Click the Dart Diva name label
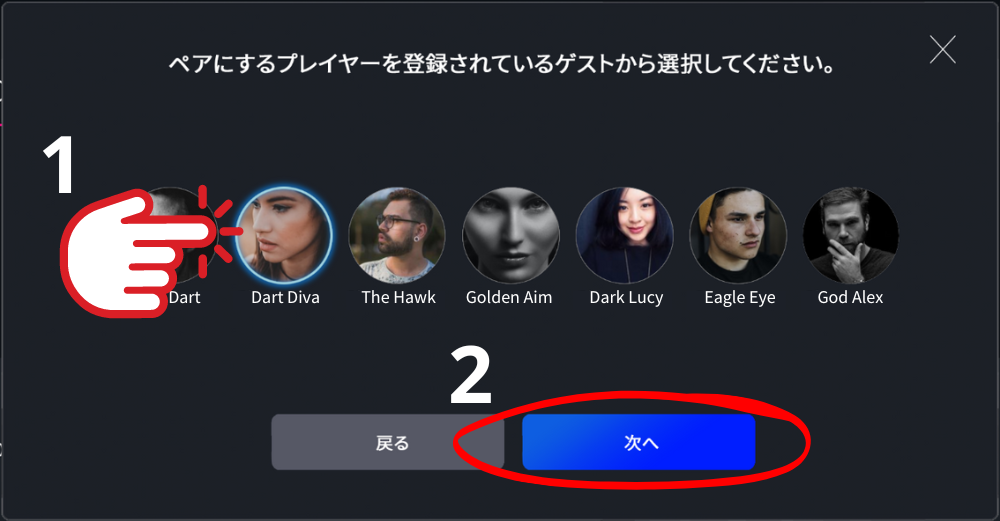The height and width of the screenshot is (521, 1000). point(285,297)
